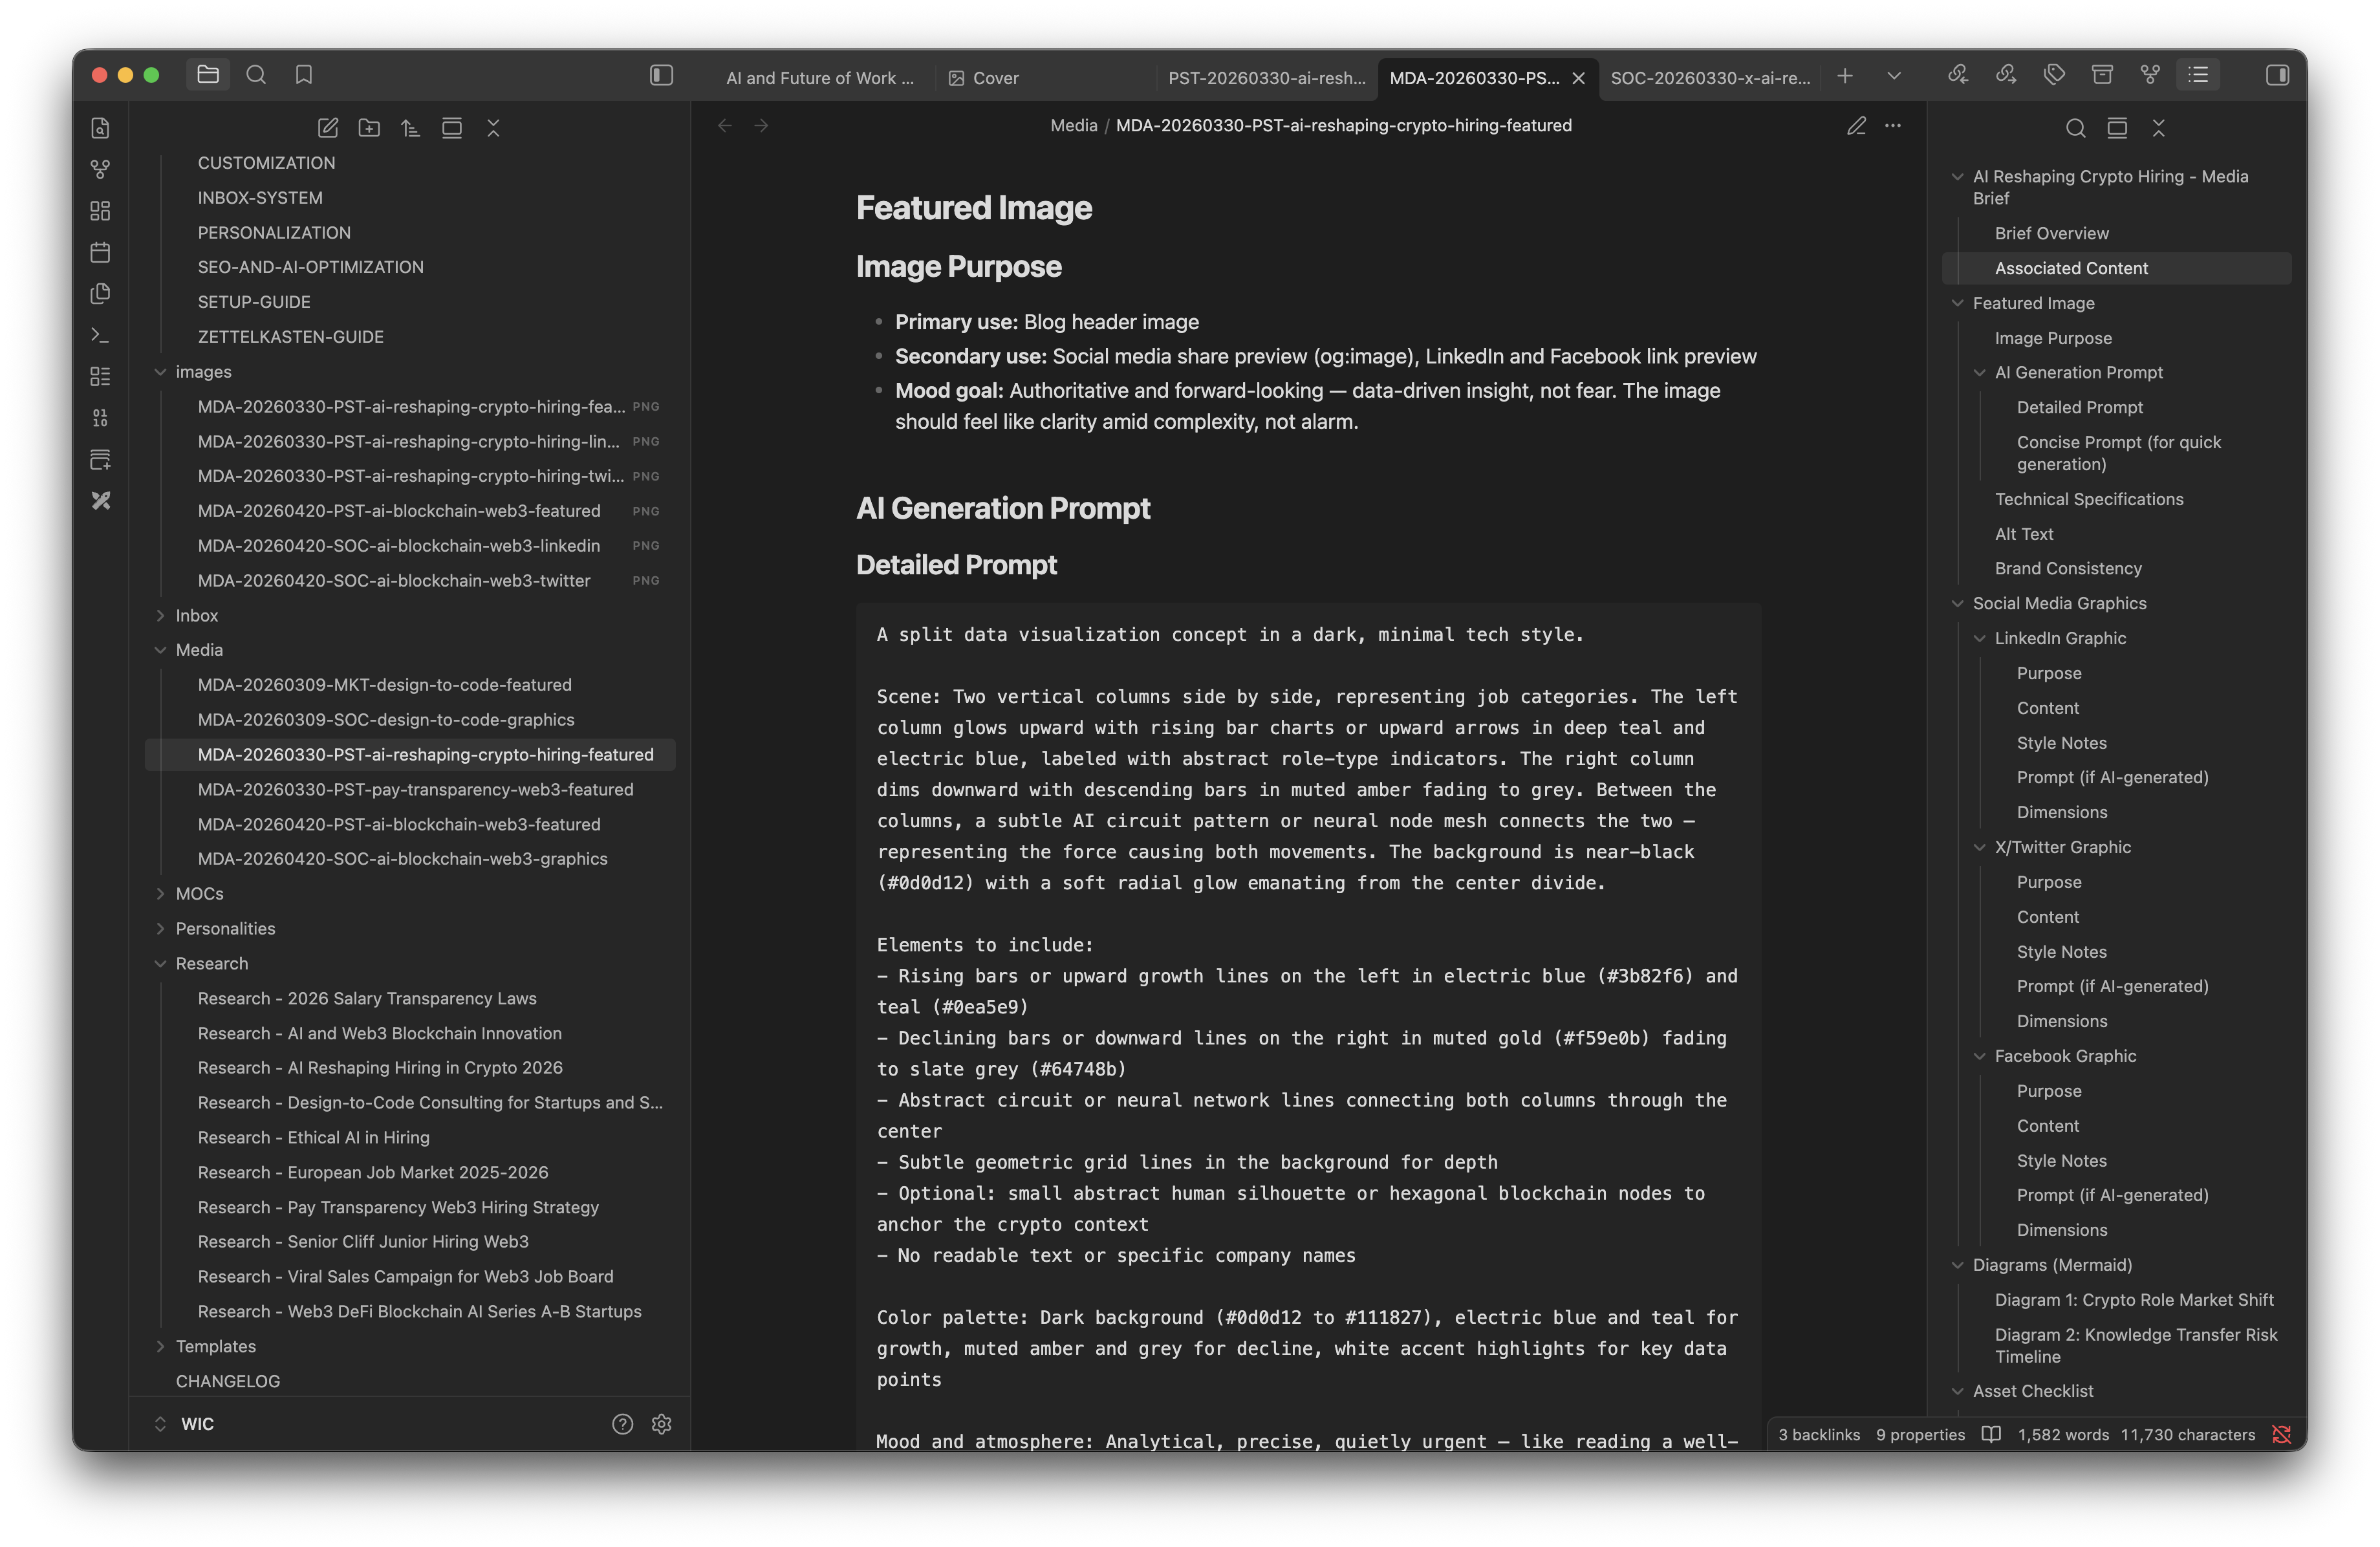Open the tags panel icon
Screen dimensions: 2380x1547
pyautogui.click(x=2054, y=75)
